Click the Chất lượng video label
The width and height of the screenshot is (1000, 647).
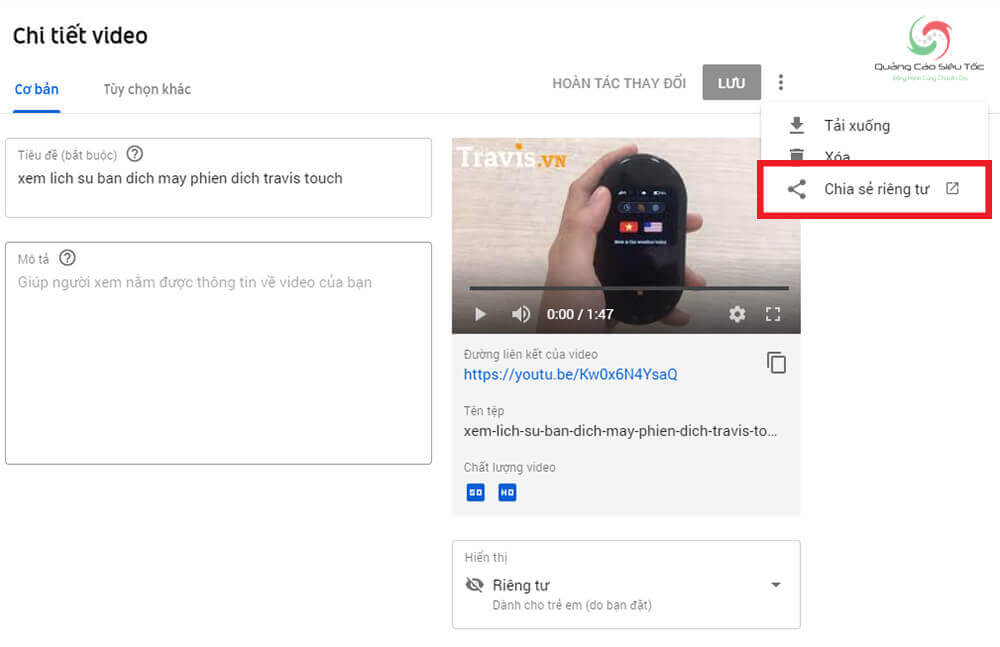click(x=509, y=467)
